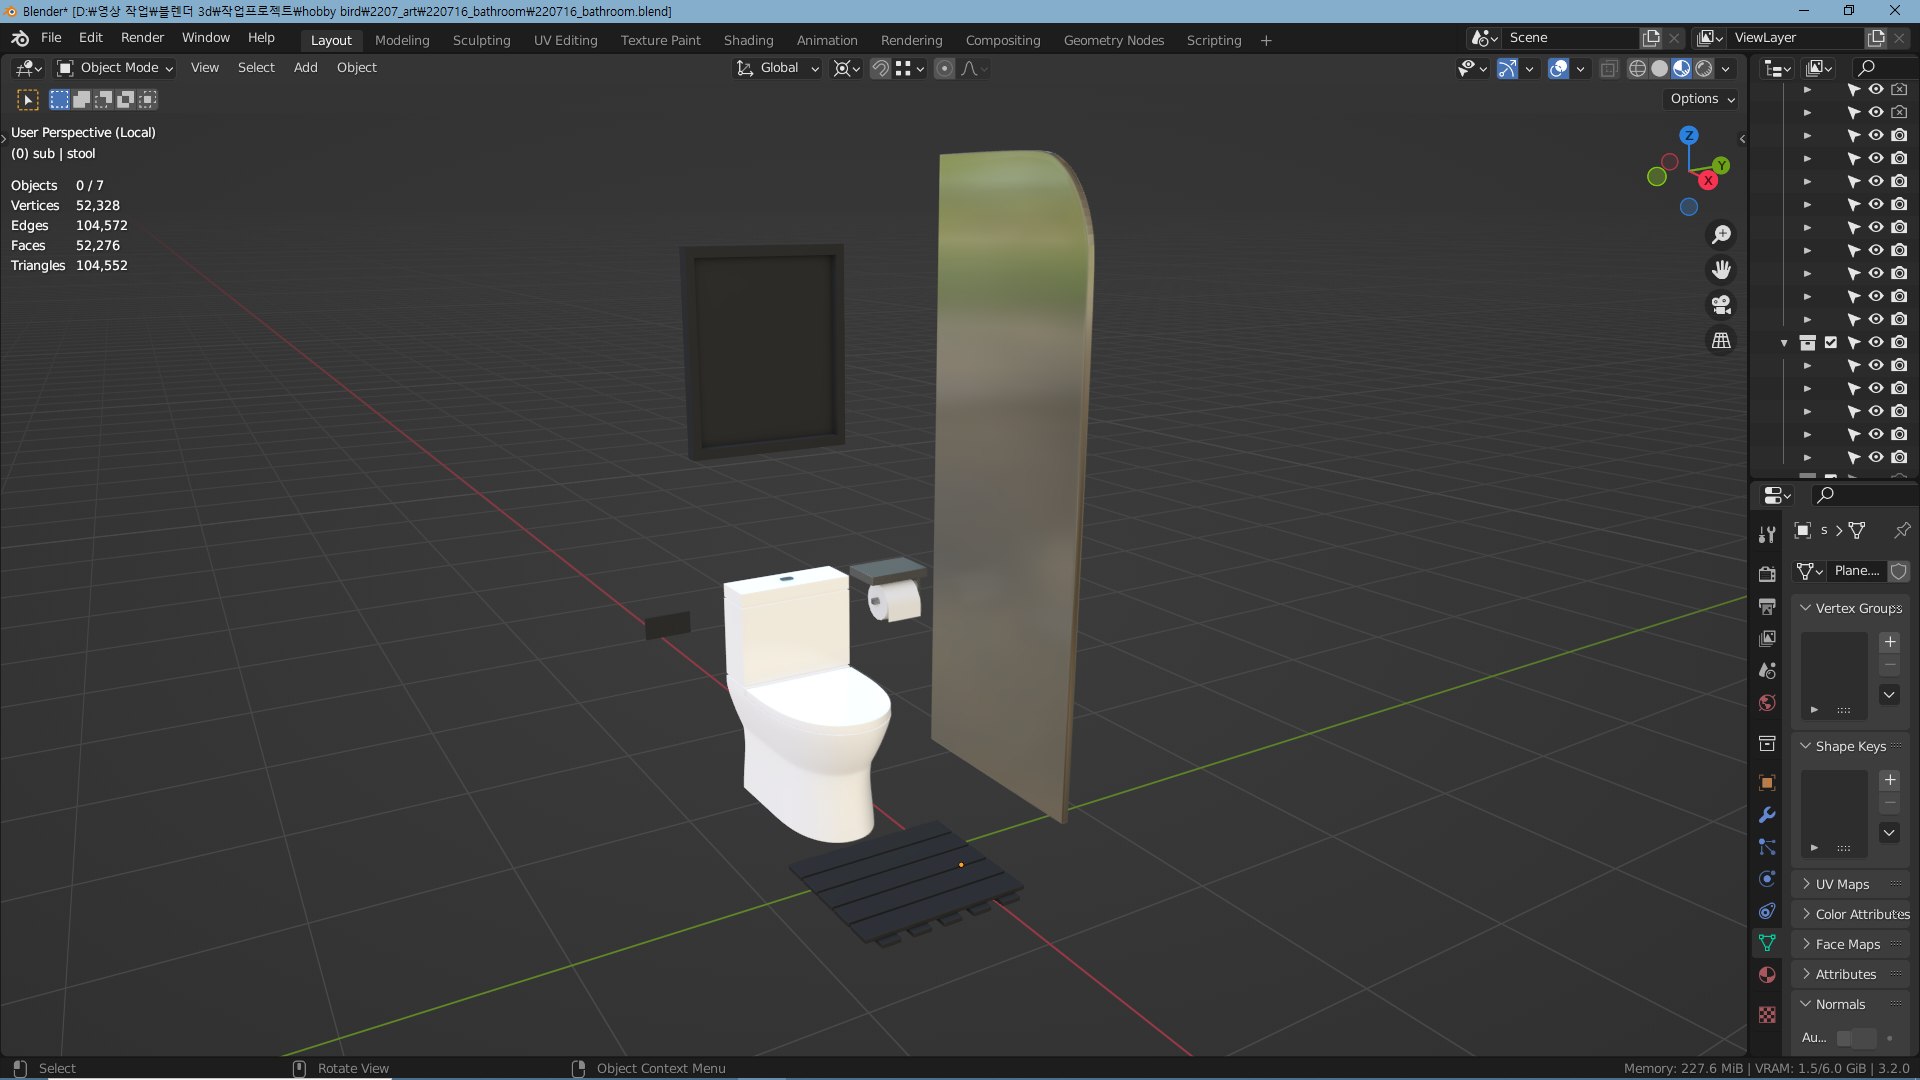The width and height of the screenshot is (1920, 1080).
Task: Open the Global transform orientation dropdown
Action: click(x=777, y=68)
